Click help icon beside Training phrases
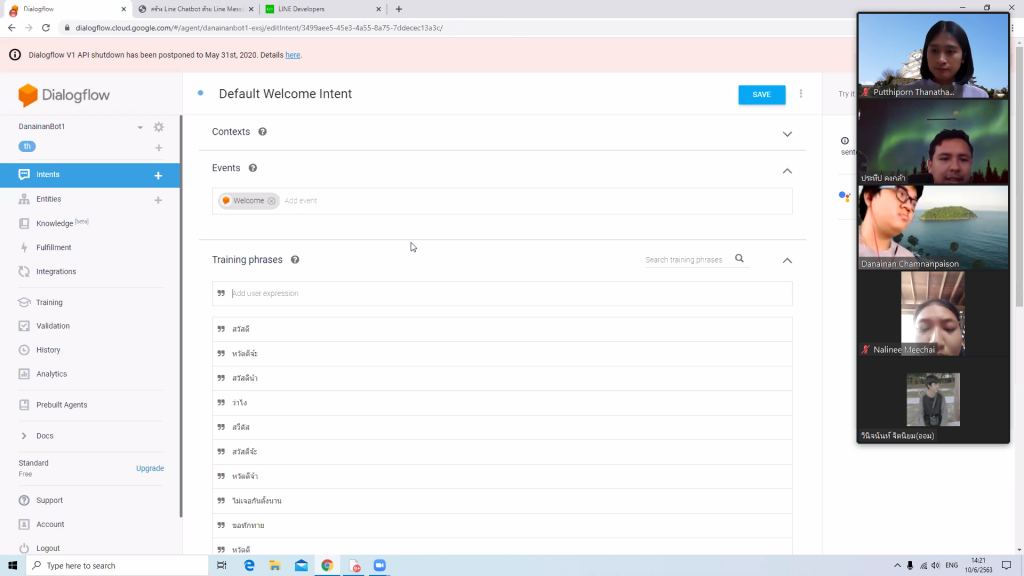The height and width of the screenshot is (576, 1024). pos(295,260)
